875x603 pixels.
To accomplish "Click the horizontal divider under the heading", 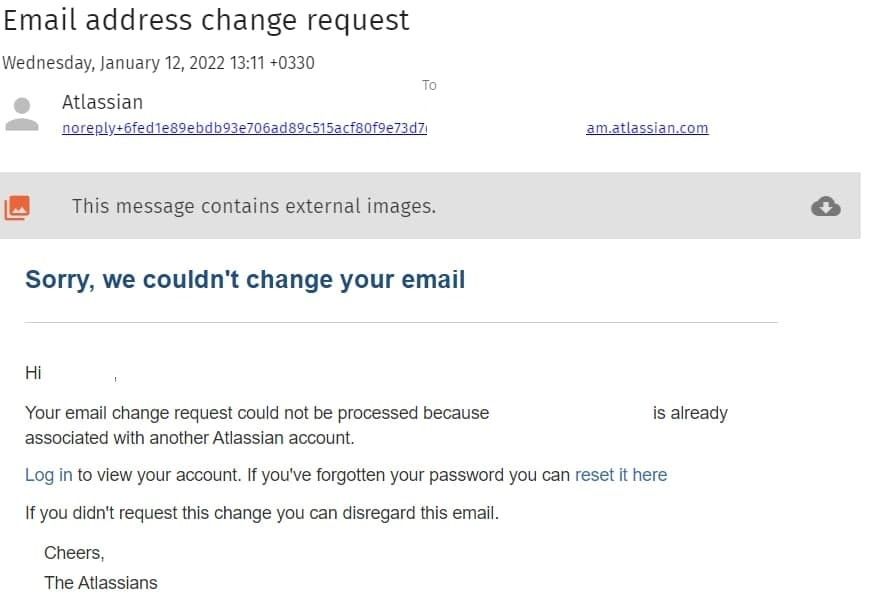I will (x=401, y=322).
